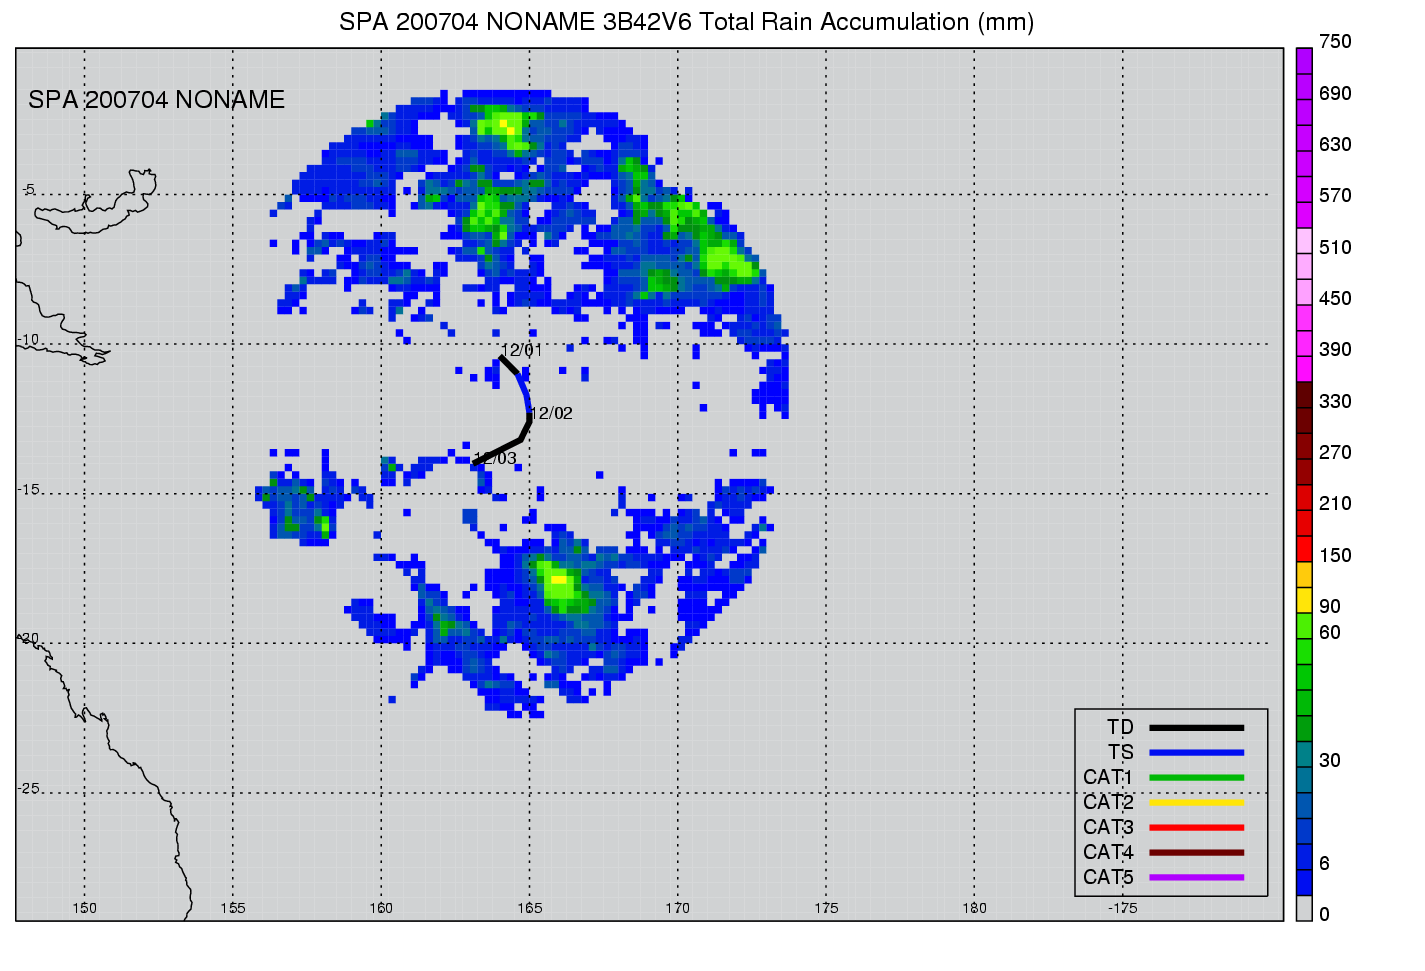Click the 12/02 storm track date label
The height and width of the screenshot is (971, 1425).
click(552, 413)
